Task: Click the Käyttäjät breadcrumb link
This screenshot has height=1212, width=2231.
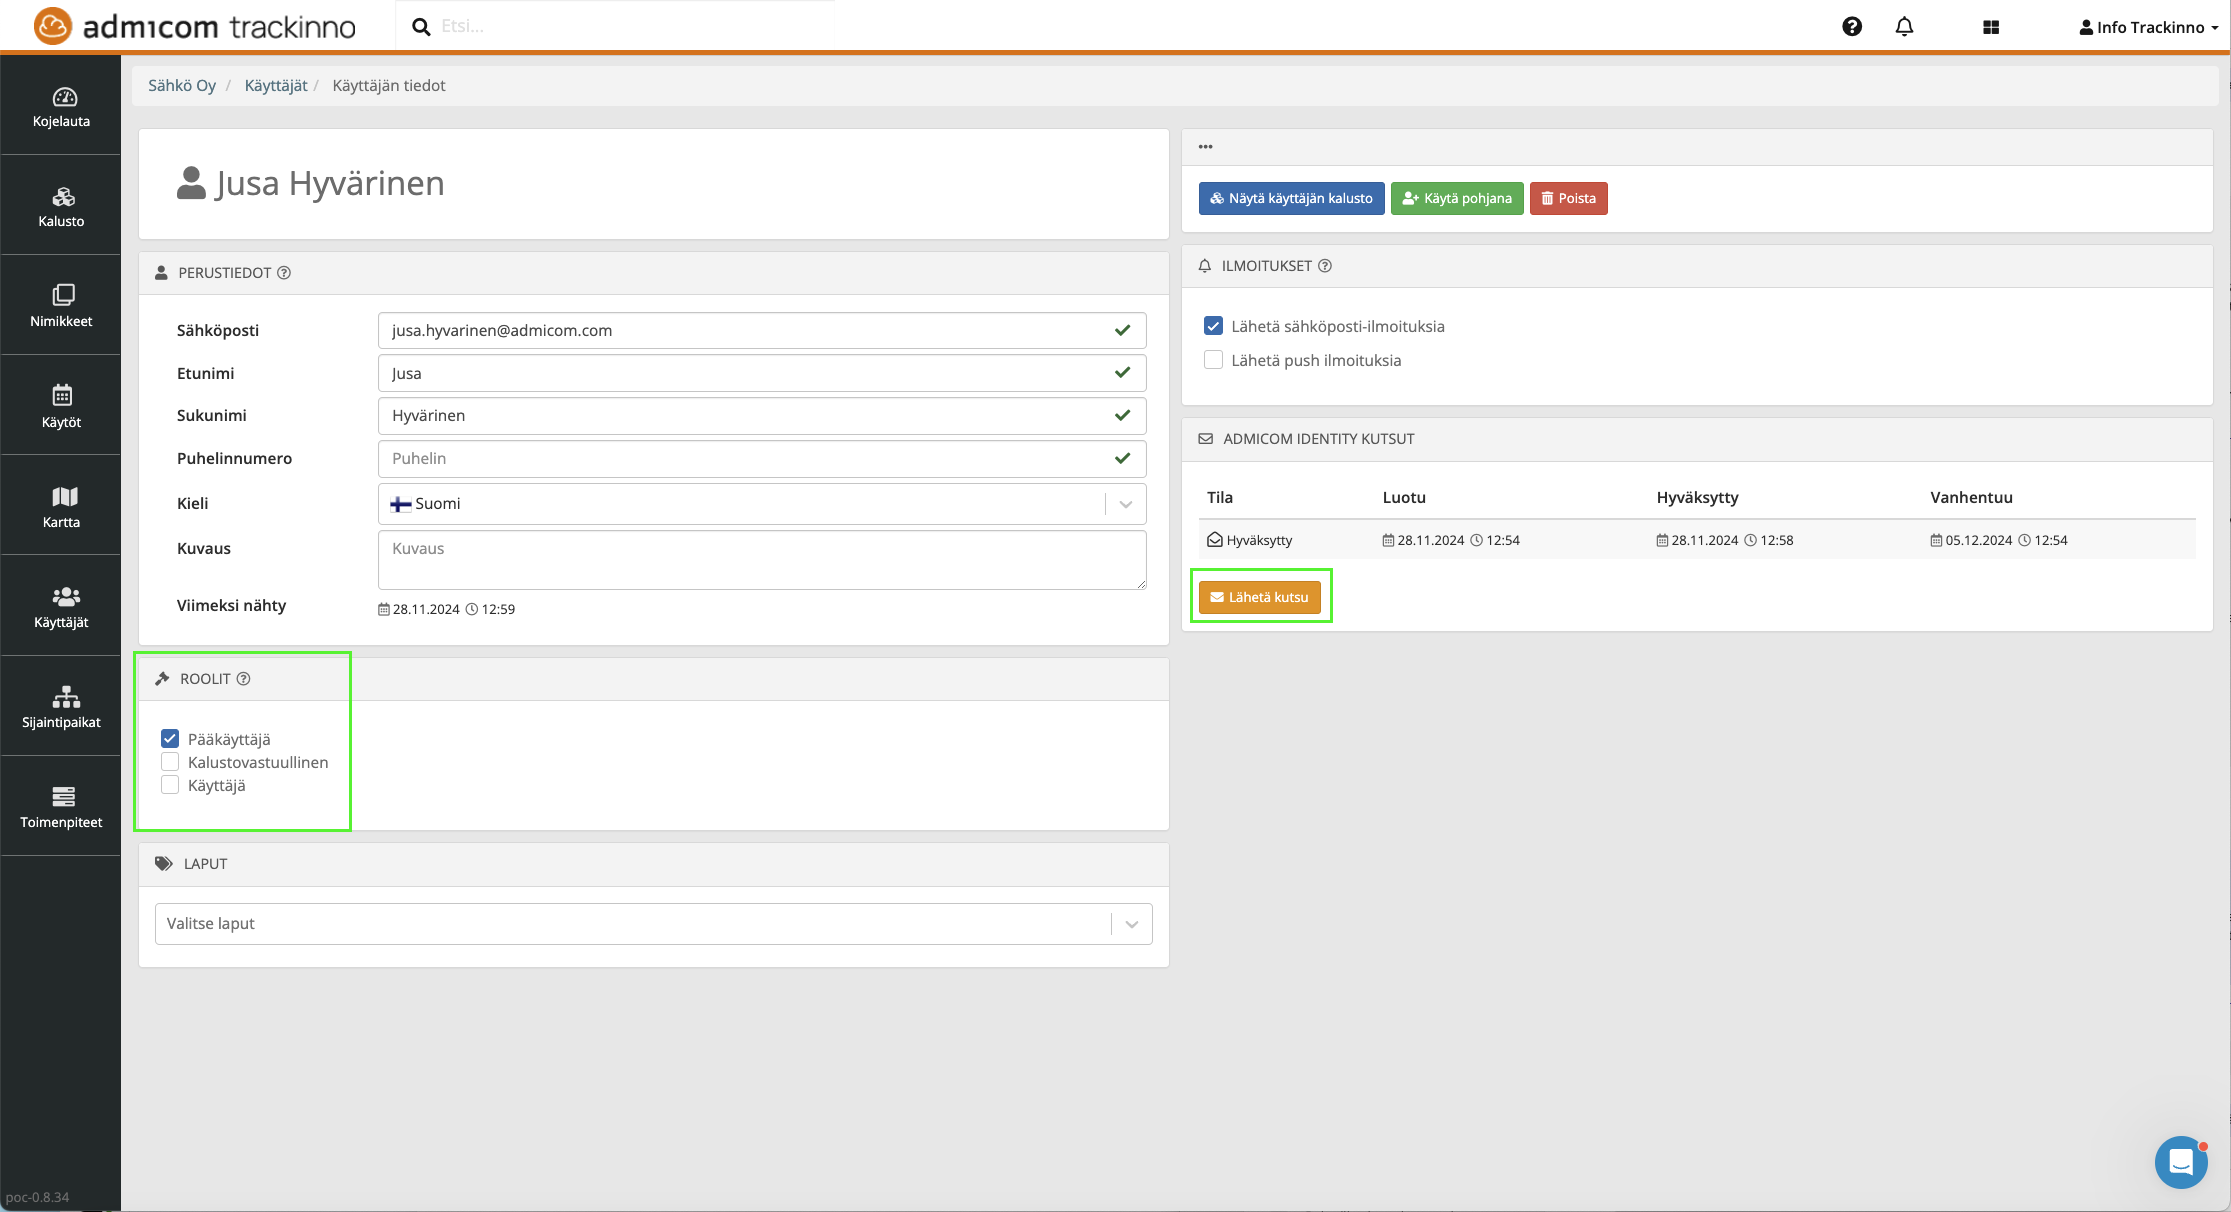Action: (x=276, y=86)
